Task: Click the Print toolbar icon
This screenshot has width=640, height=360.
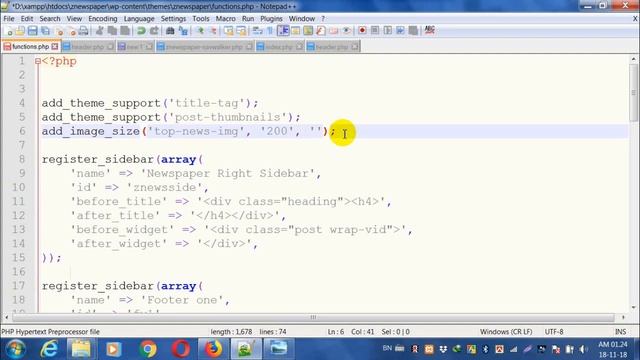Action: tap(83, 31)
